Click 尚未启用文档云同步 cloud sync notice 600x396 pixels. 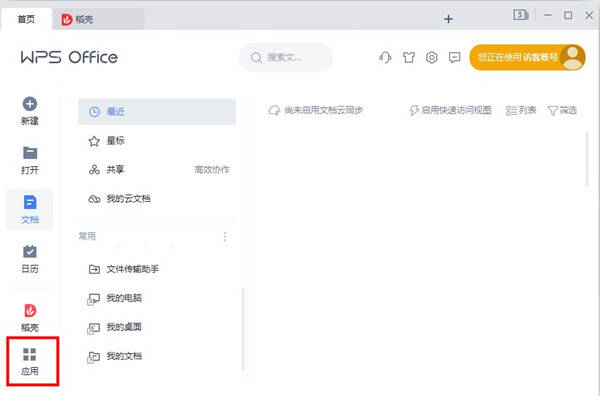coord(315,110)
